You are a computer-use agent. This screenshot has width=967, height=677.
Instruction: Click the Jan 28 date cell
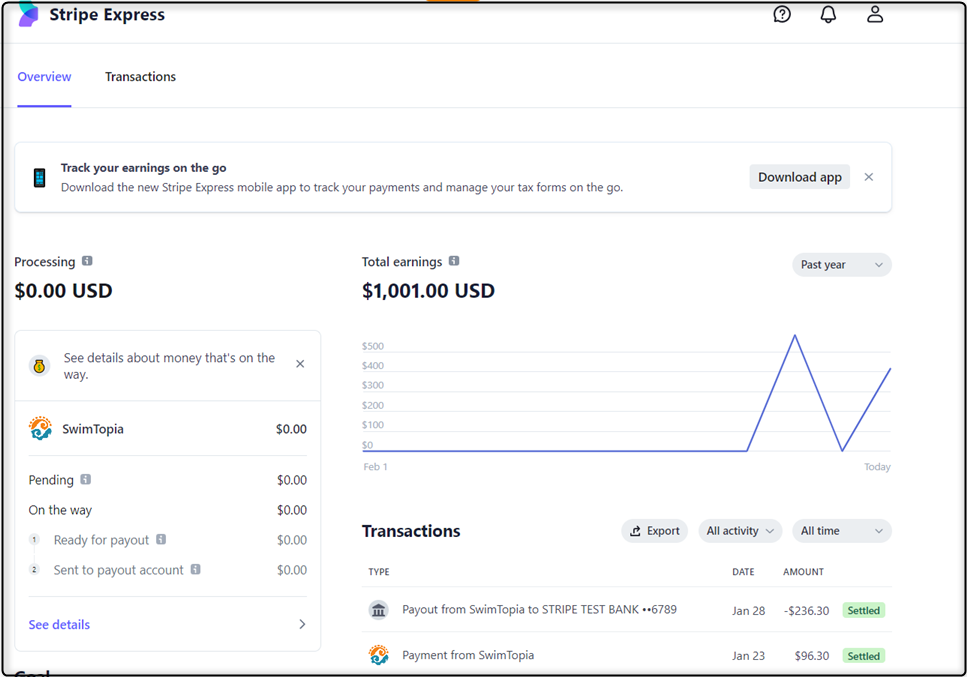(748, 610)
